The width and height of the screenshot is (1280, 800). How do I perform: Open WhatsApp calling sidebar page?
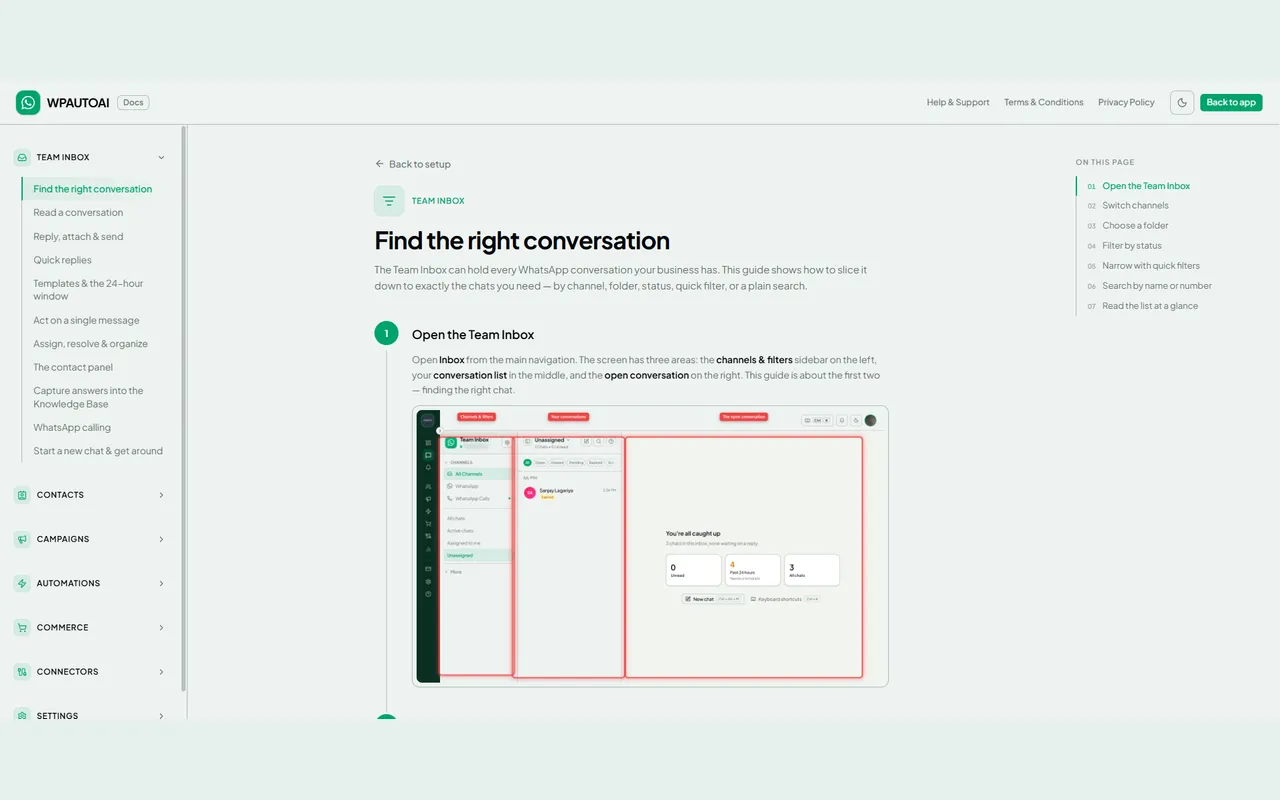(72, 427)
